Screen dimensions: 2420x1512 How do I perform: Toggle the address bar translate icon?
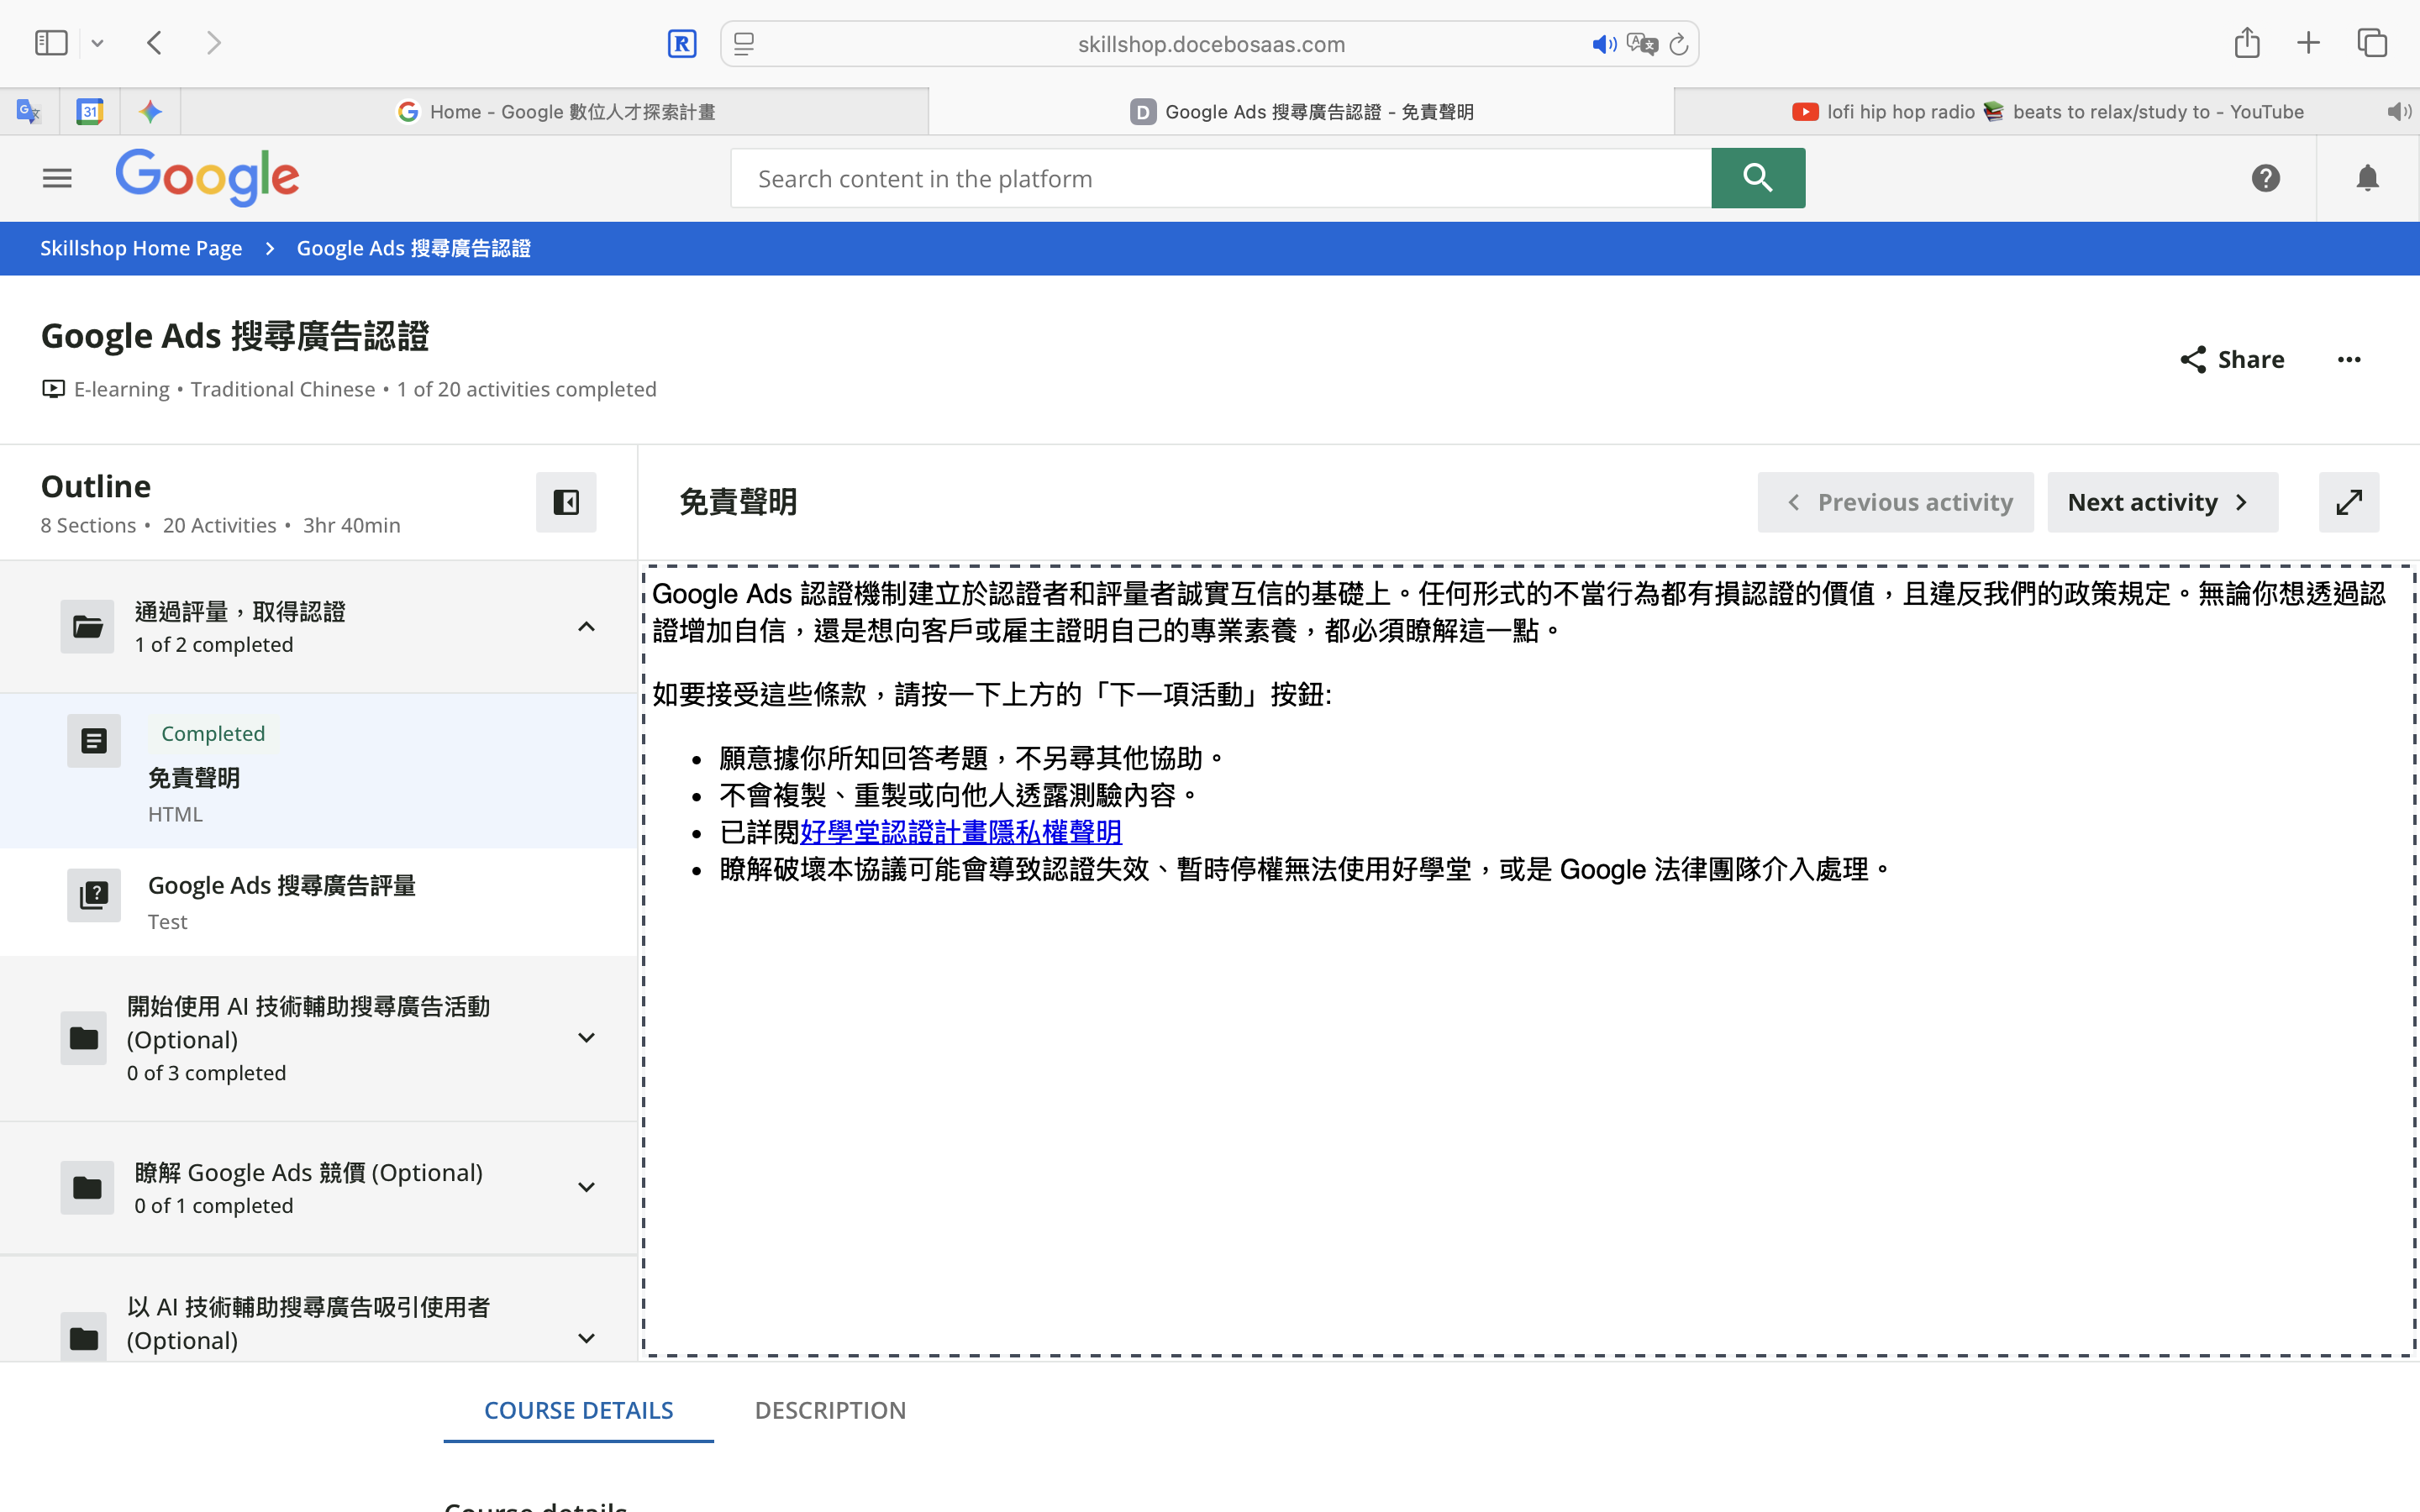point(1641,44)
